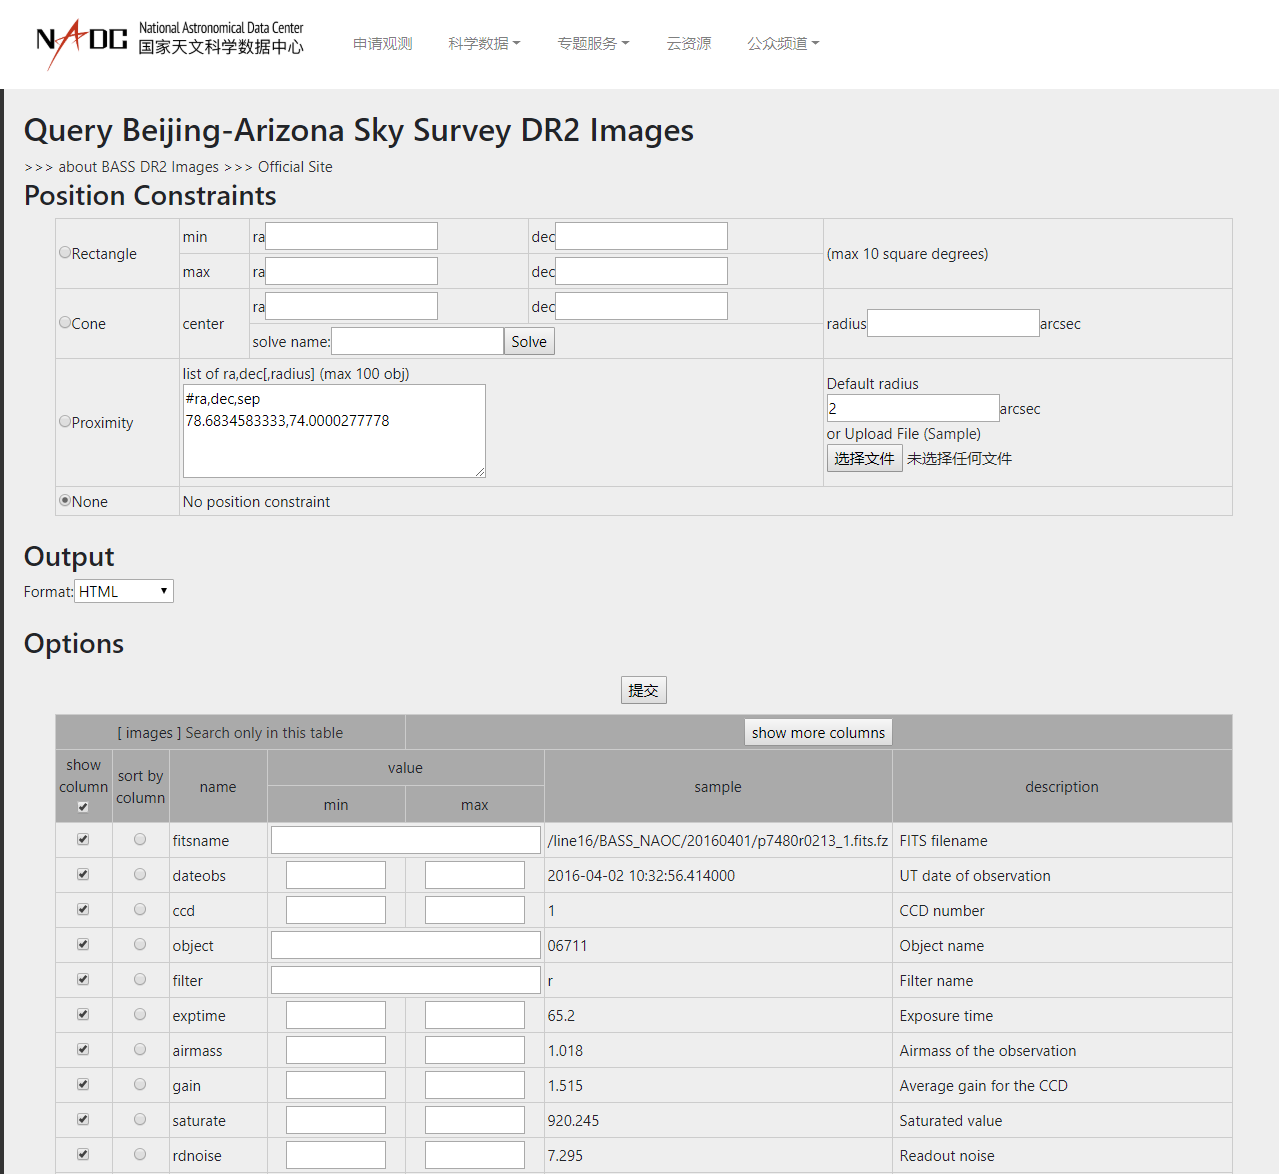Viewport: 1279px width, 1174px height.
Task: Click the sample date '2016-04-02 10:32:56.414000'
Action: 641,876
